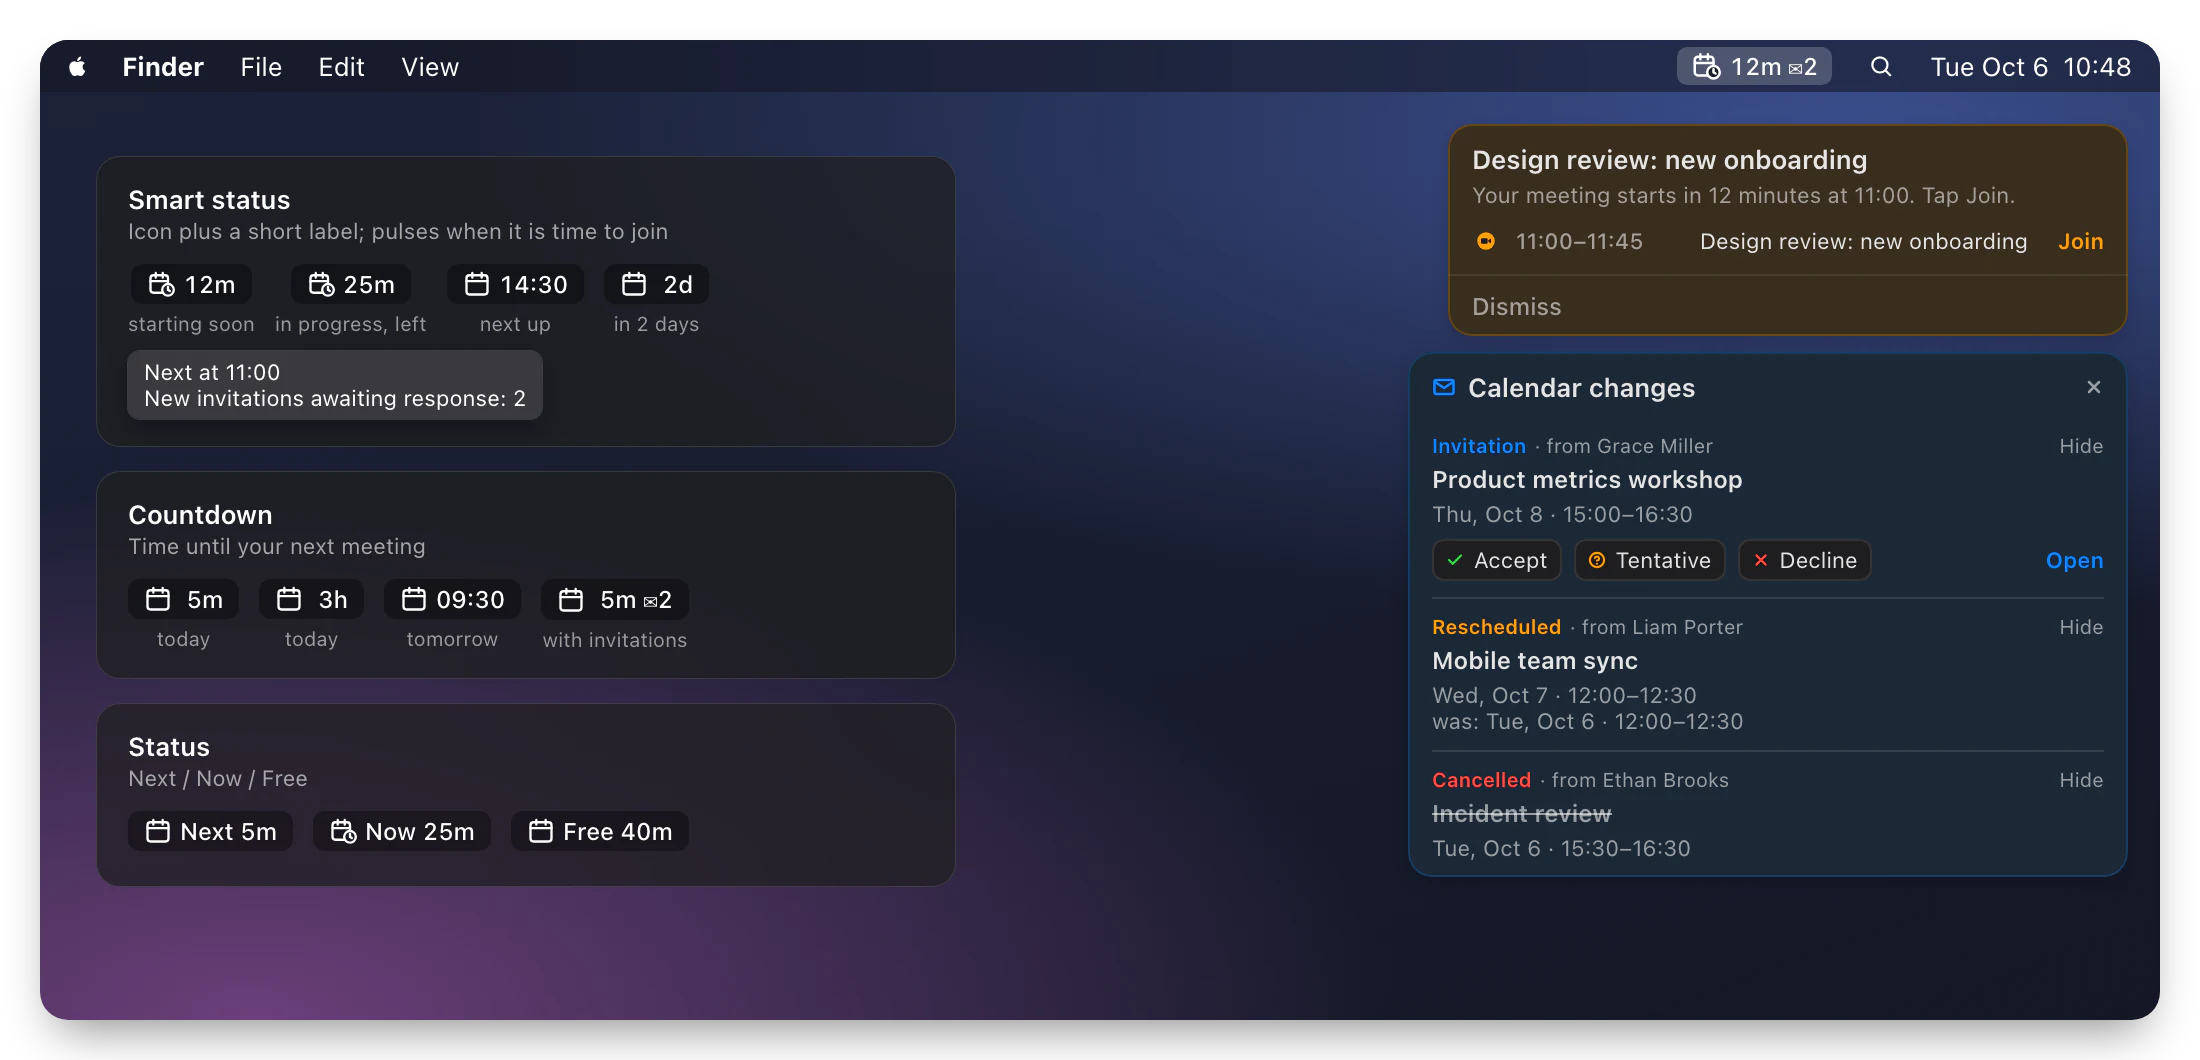
Task: Select the 09:30 tomorrow chip
Action: tap(452, 600)
